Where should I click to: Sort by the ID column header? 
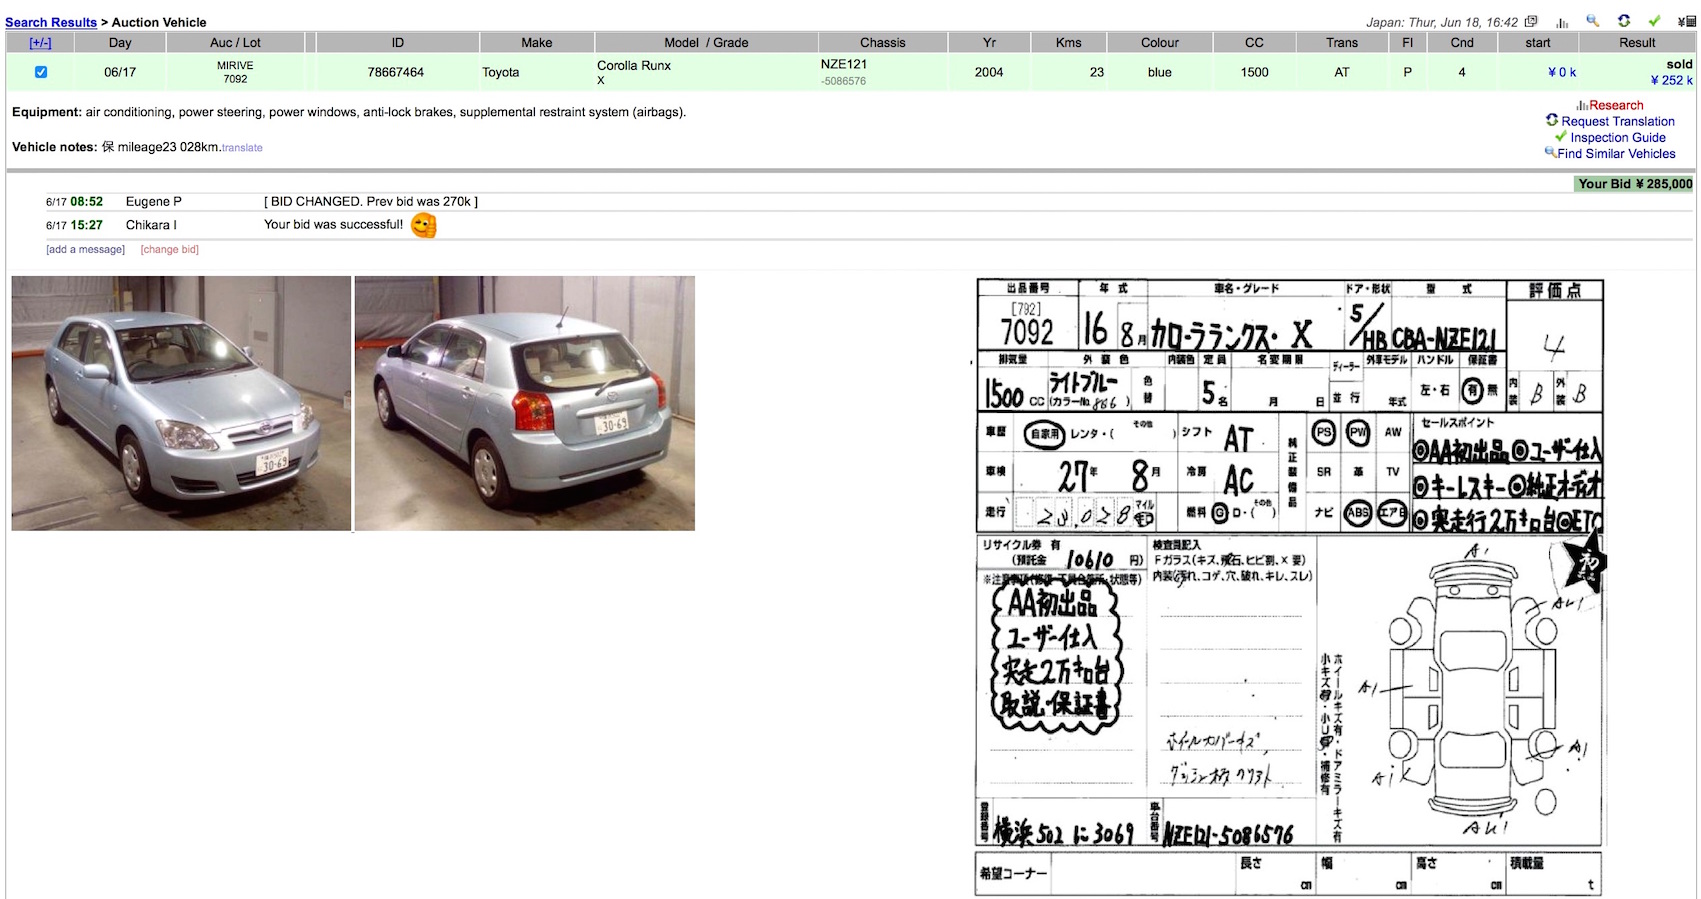[x=398, y=43]
